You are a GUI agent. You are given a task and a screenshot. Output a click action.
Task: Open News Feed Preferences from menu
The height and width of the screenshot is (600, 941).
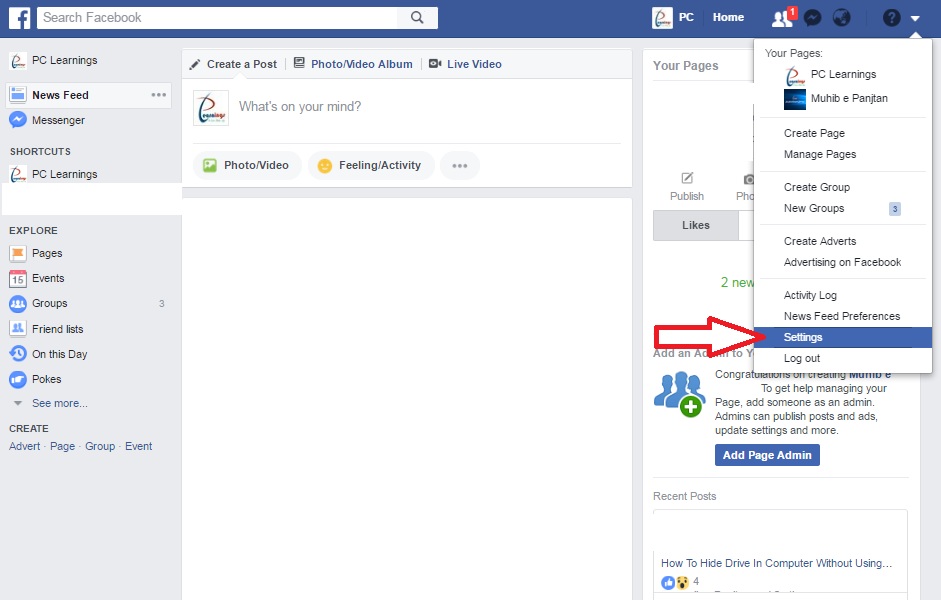tap(843, 316)
